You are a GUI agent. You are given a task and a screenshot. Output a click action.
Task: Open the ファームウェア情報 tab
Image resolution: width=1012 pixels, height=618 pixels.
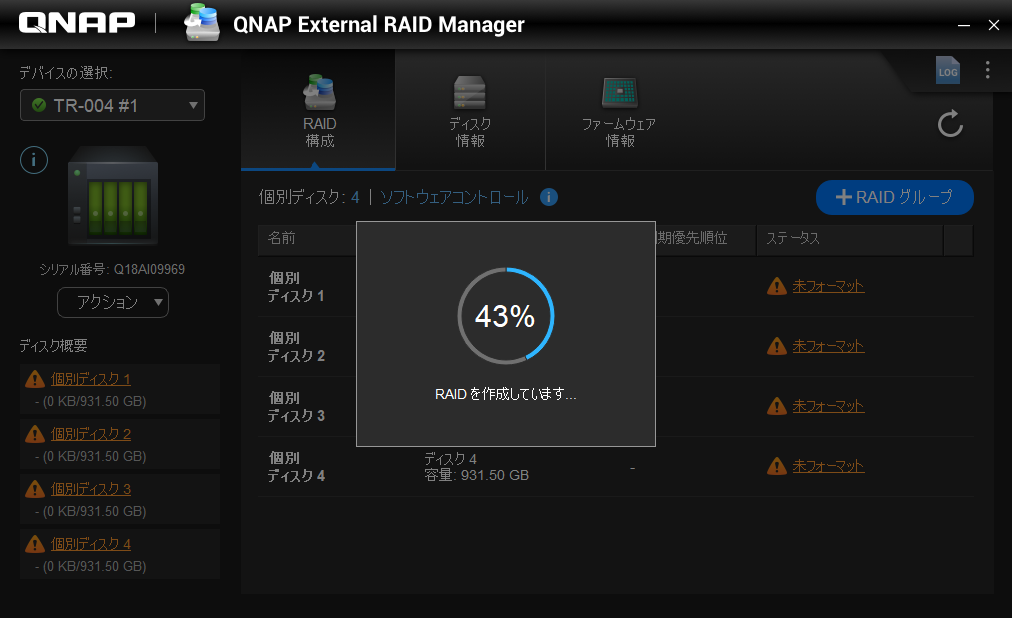pos(618,113)
